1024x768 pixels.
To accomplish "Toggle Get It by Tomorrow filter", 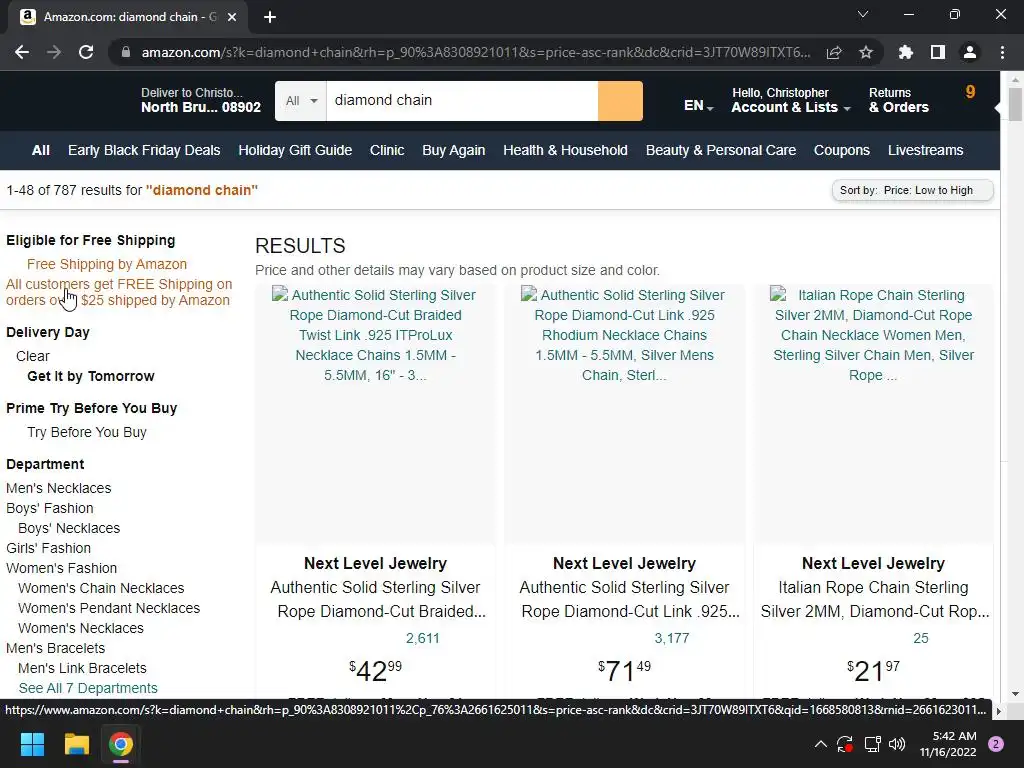I will coord(91,376).
